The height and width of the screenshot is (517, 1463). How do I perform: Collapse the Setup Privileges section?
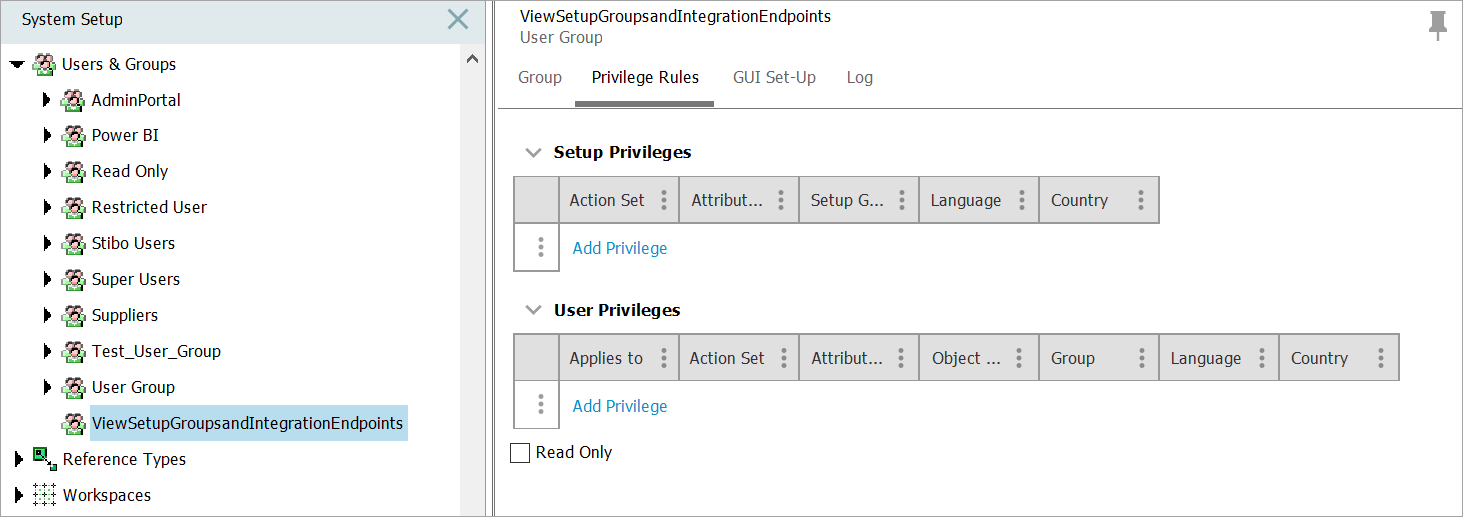pyautogui.click(x=532, y=153)
